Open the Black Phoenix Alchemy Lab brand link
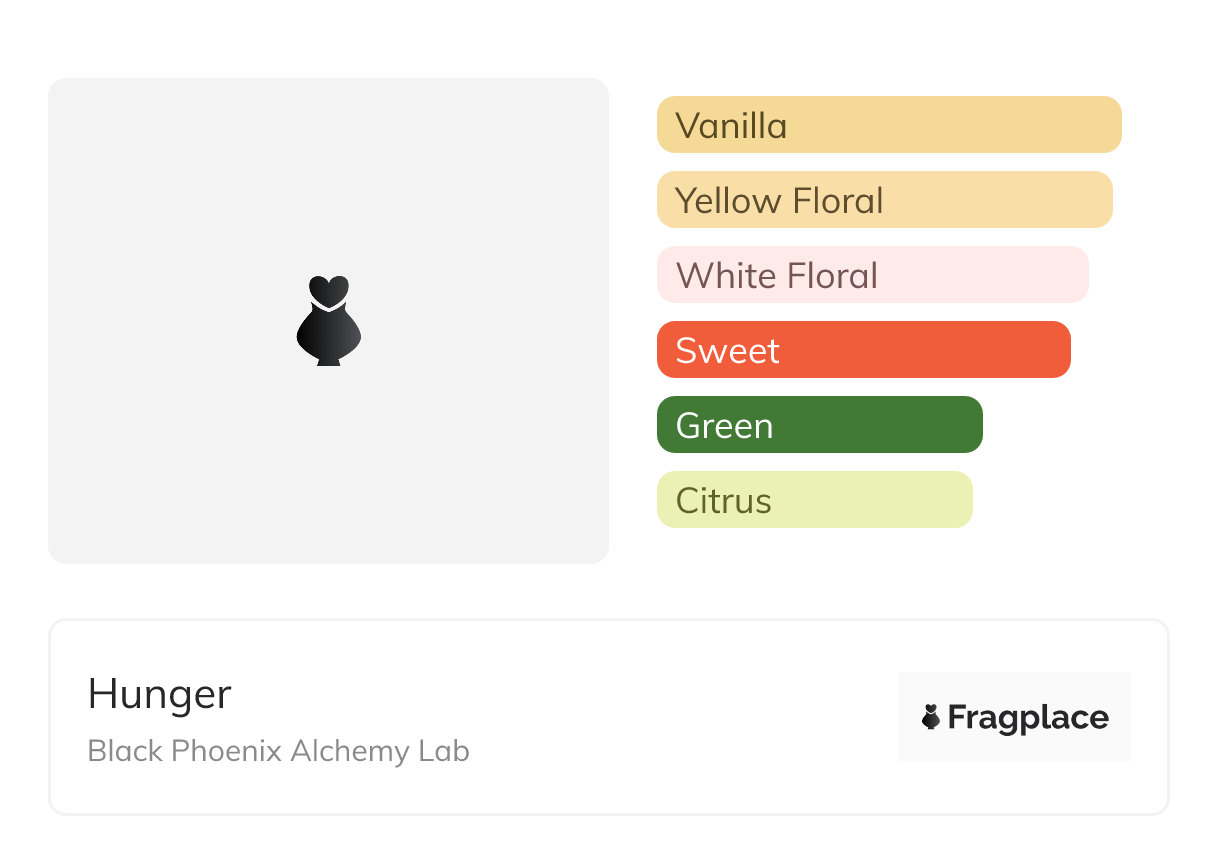 278,751
